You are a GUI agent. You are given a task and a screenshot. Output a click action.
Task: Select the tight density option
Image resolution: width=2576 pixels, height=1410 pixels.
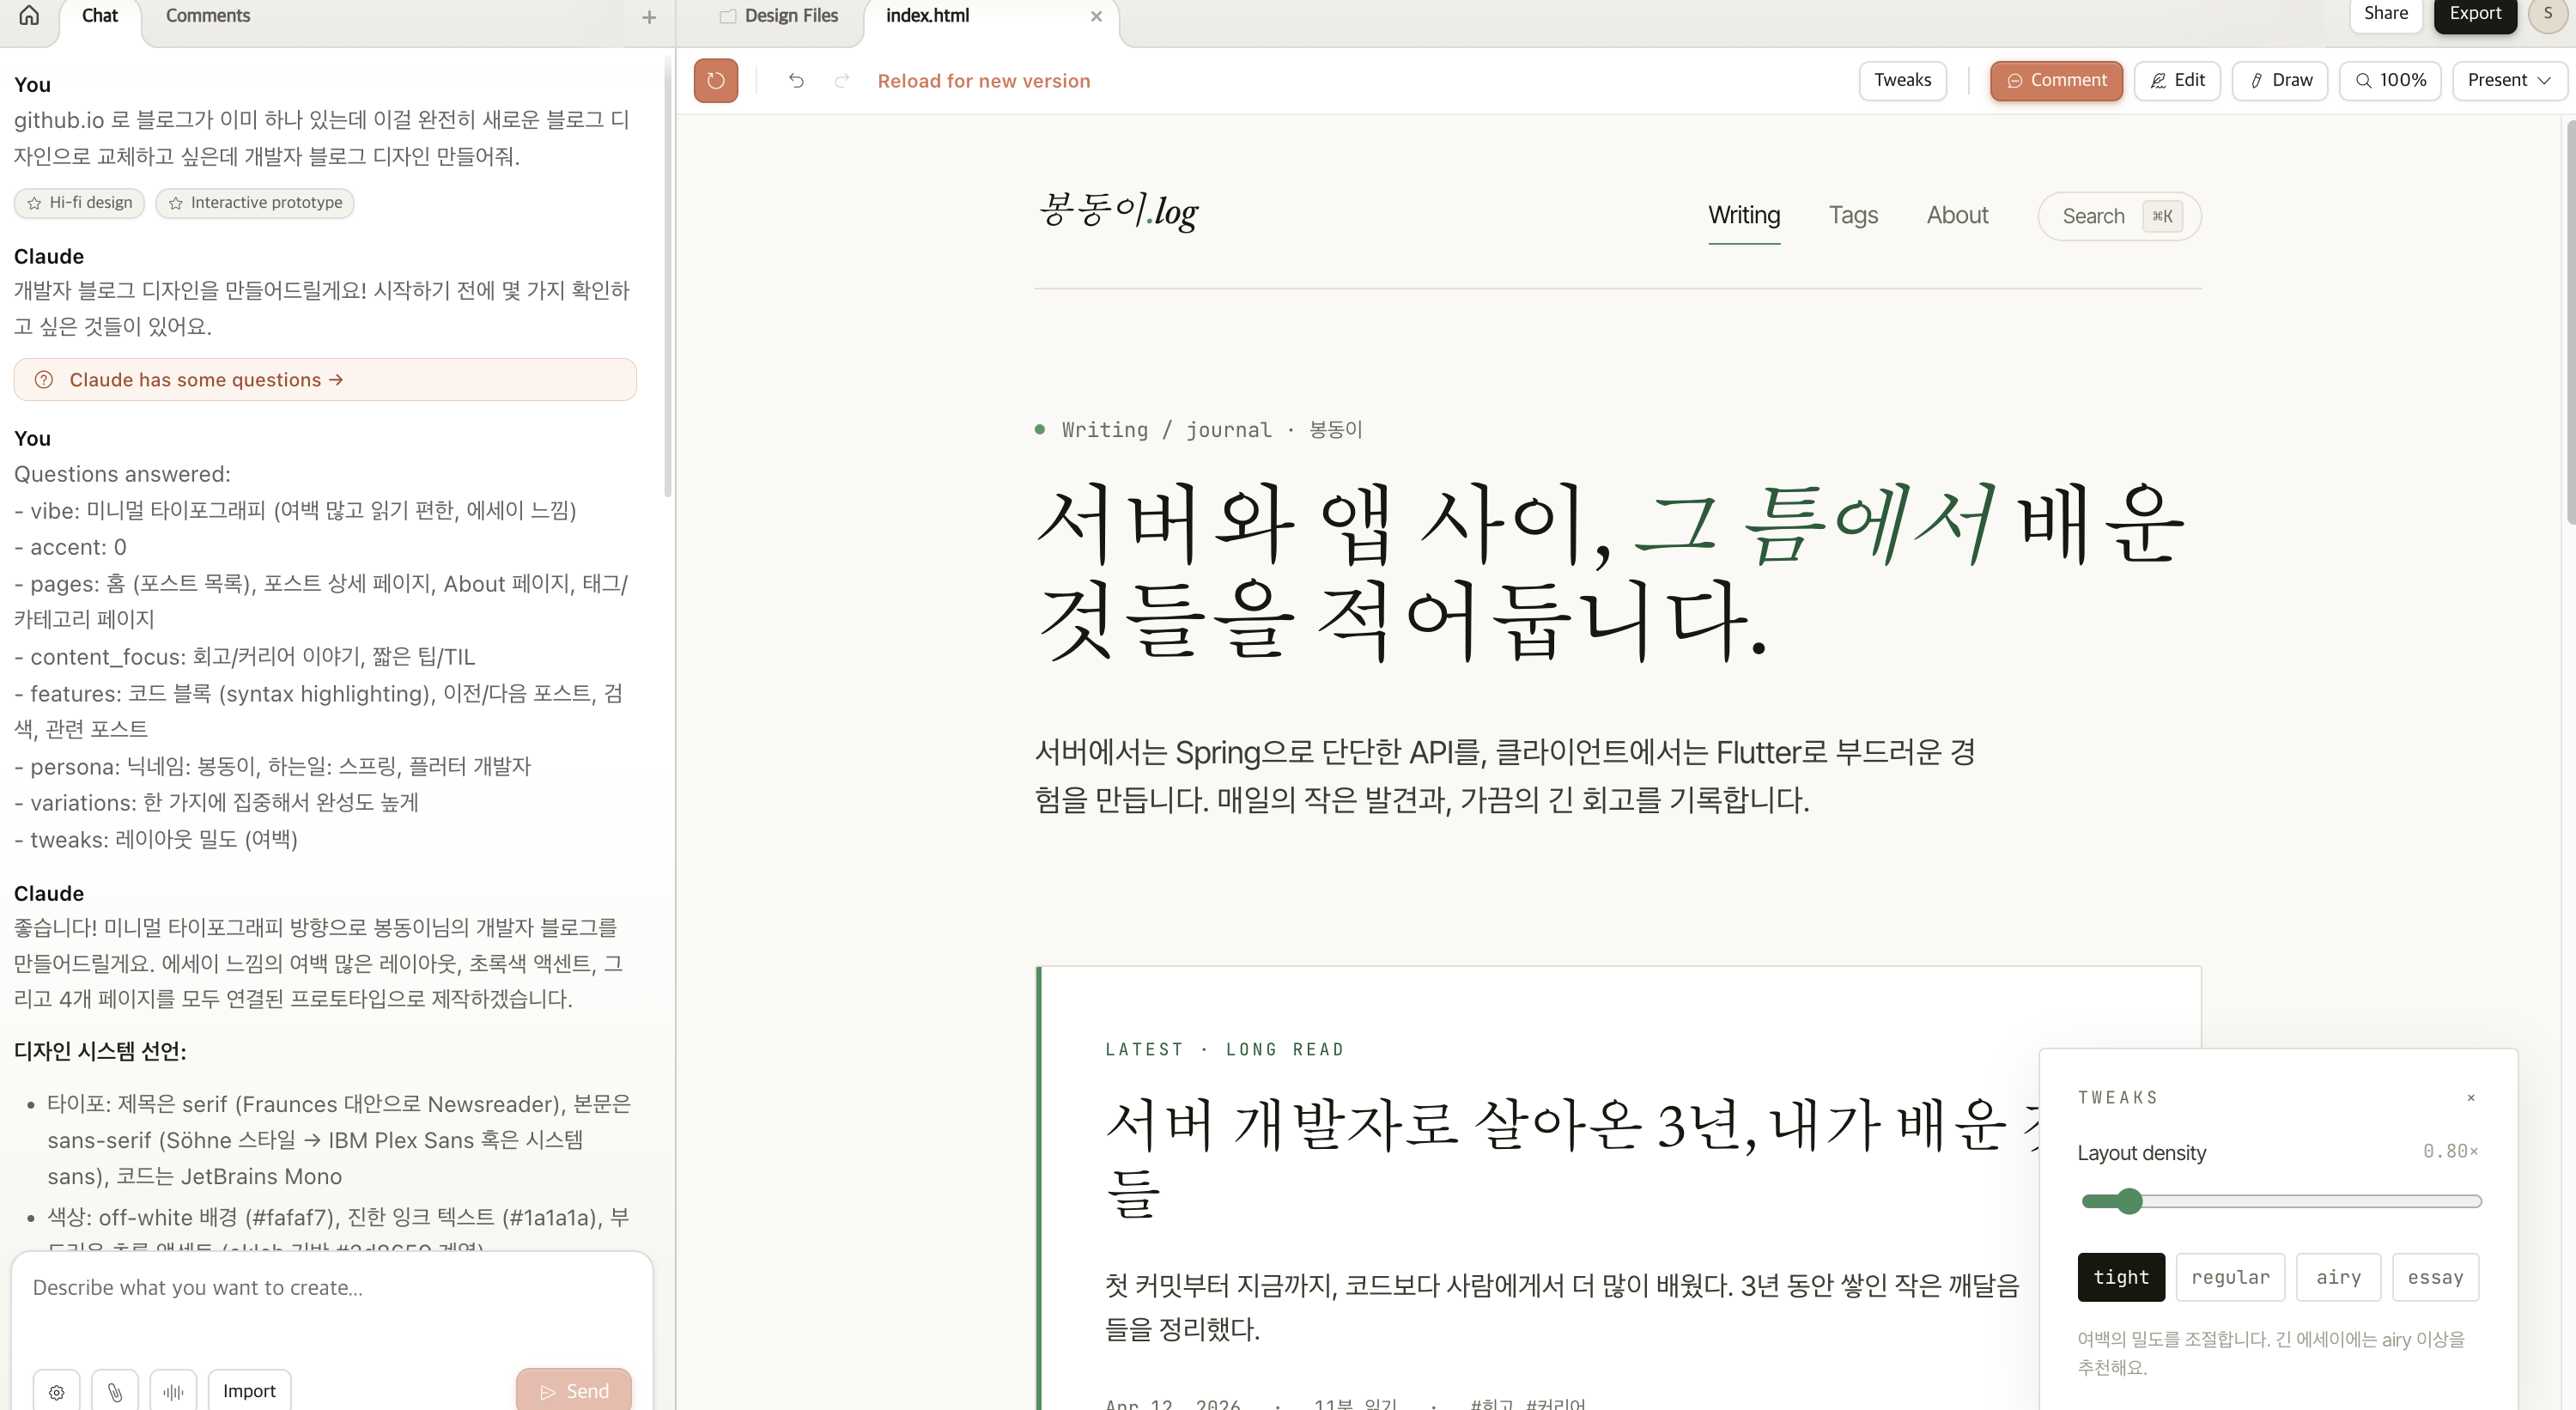click(x=2121, y=1277)
